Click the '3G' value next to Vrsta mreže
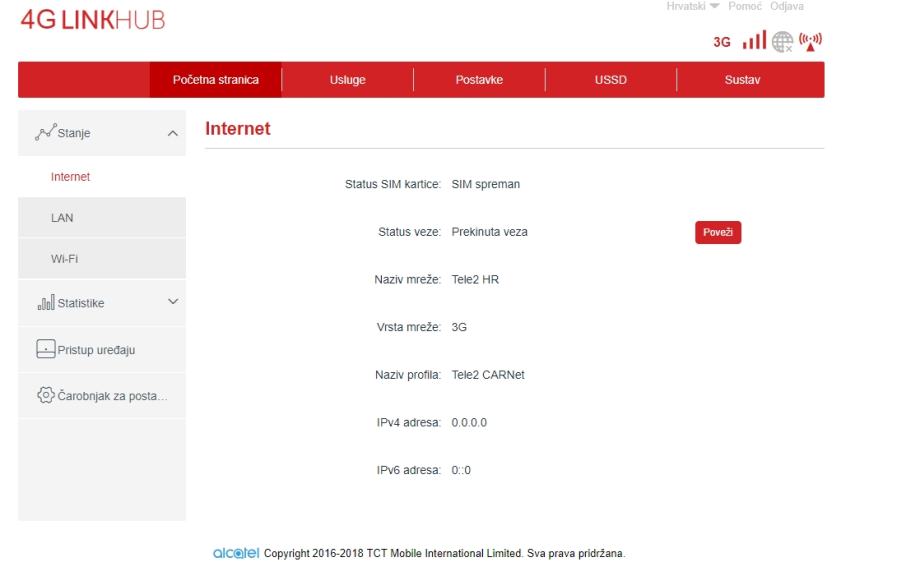Image resolution: width=920 pixels, height=562 pixels. click(459, 327)
